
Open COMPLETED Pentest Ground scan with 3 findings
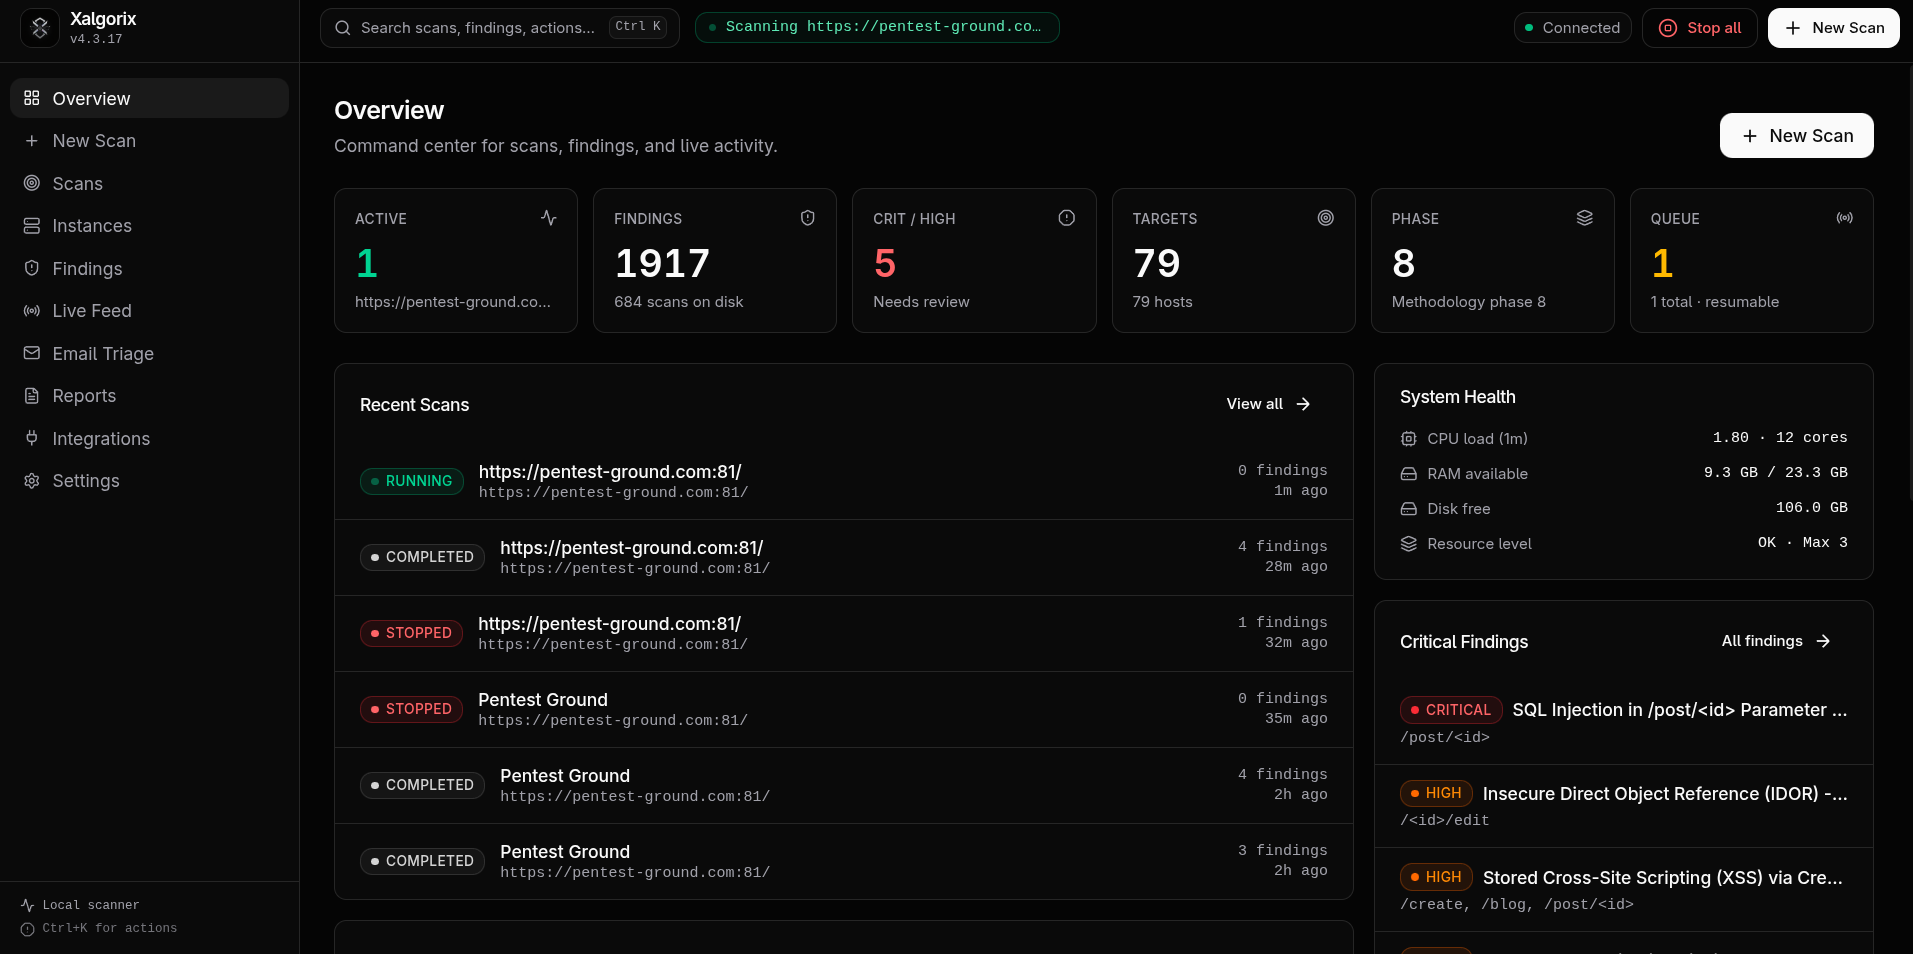pyautogui.click(x=844, y=861)
